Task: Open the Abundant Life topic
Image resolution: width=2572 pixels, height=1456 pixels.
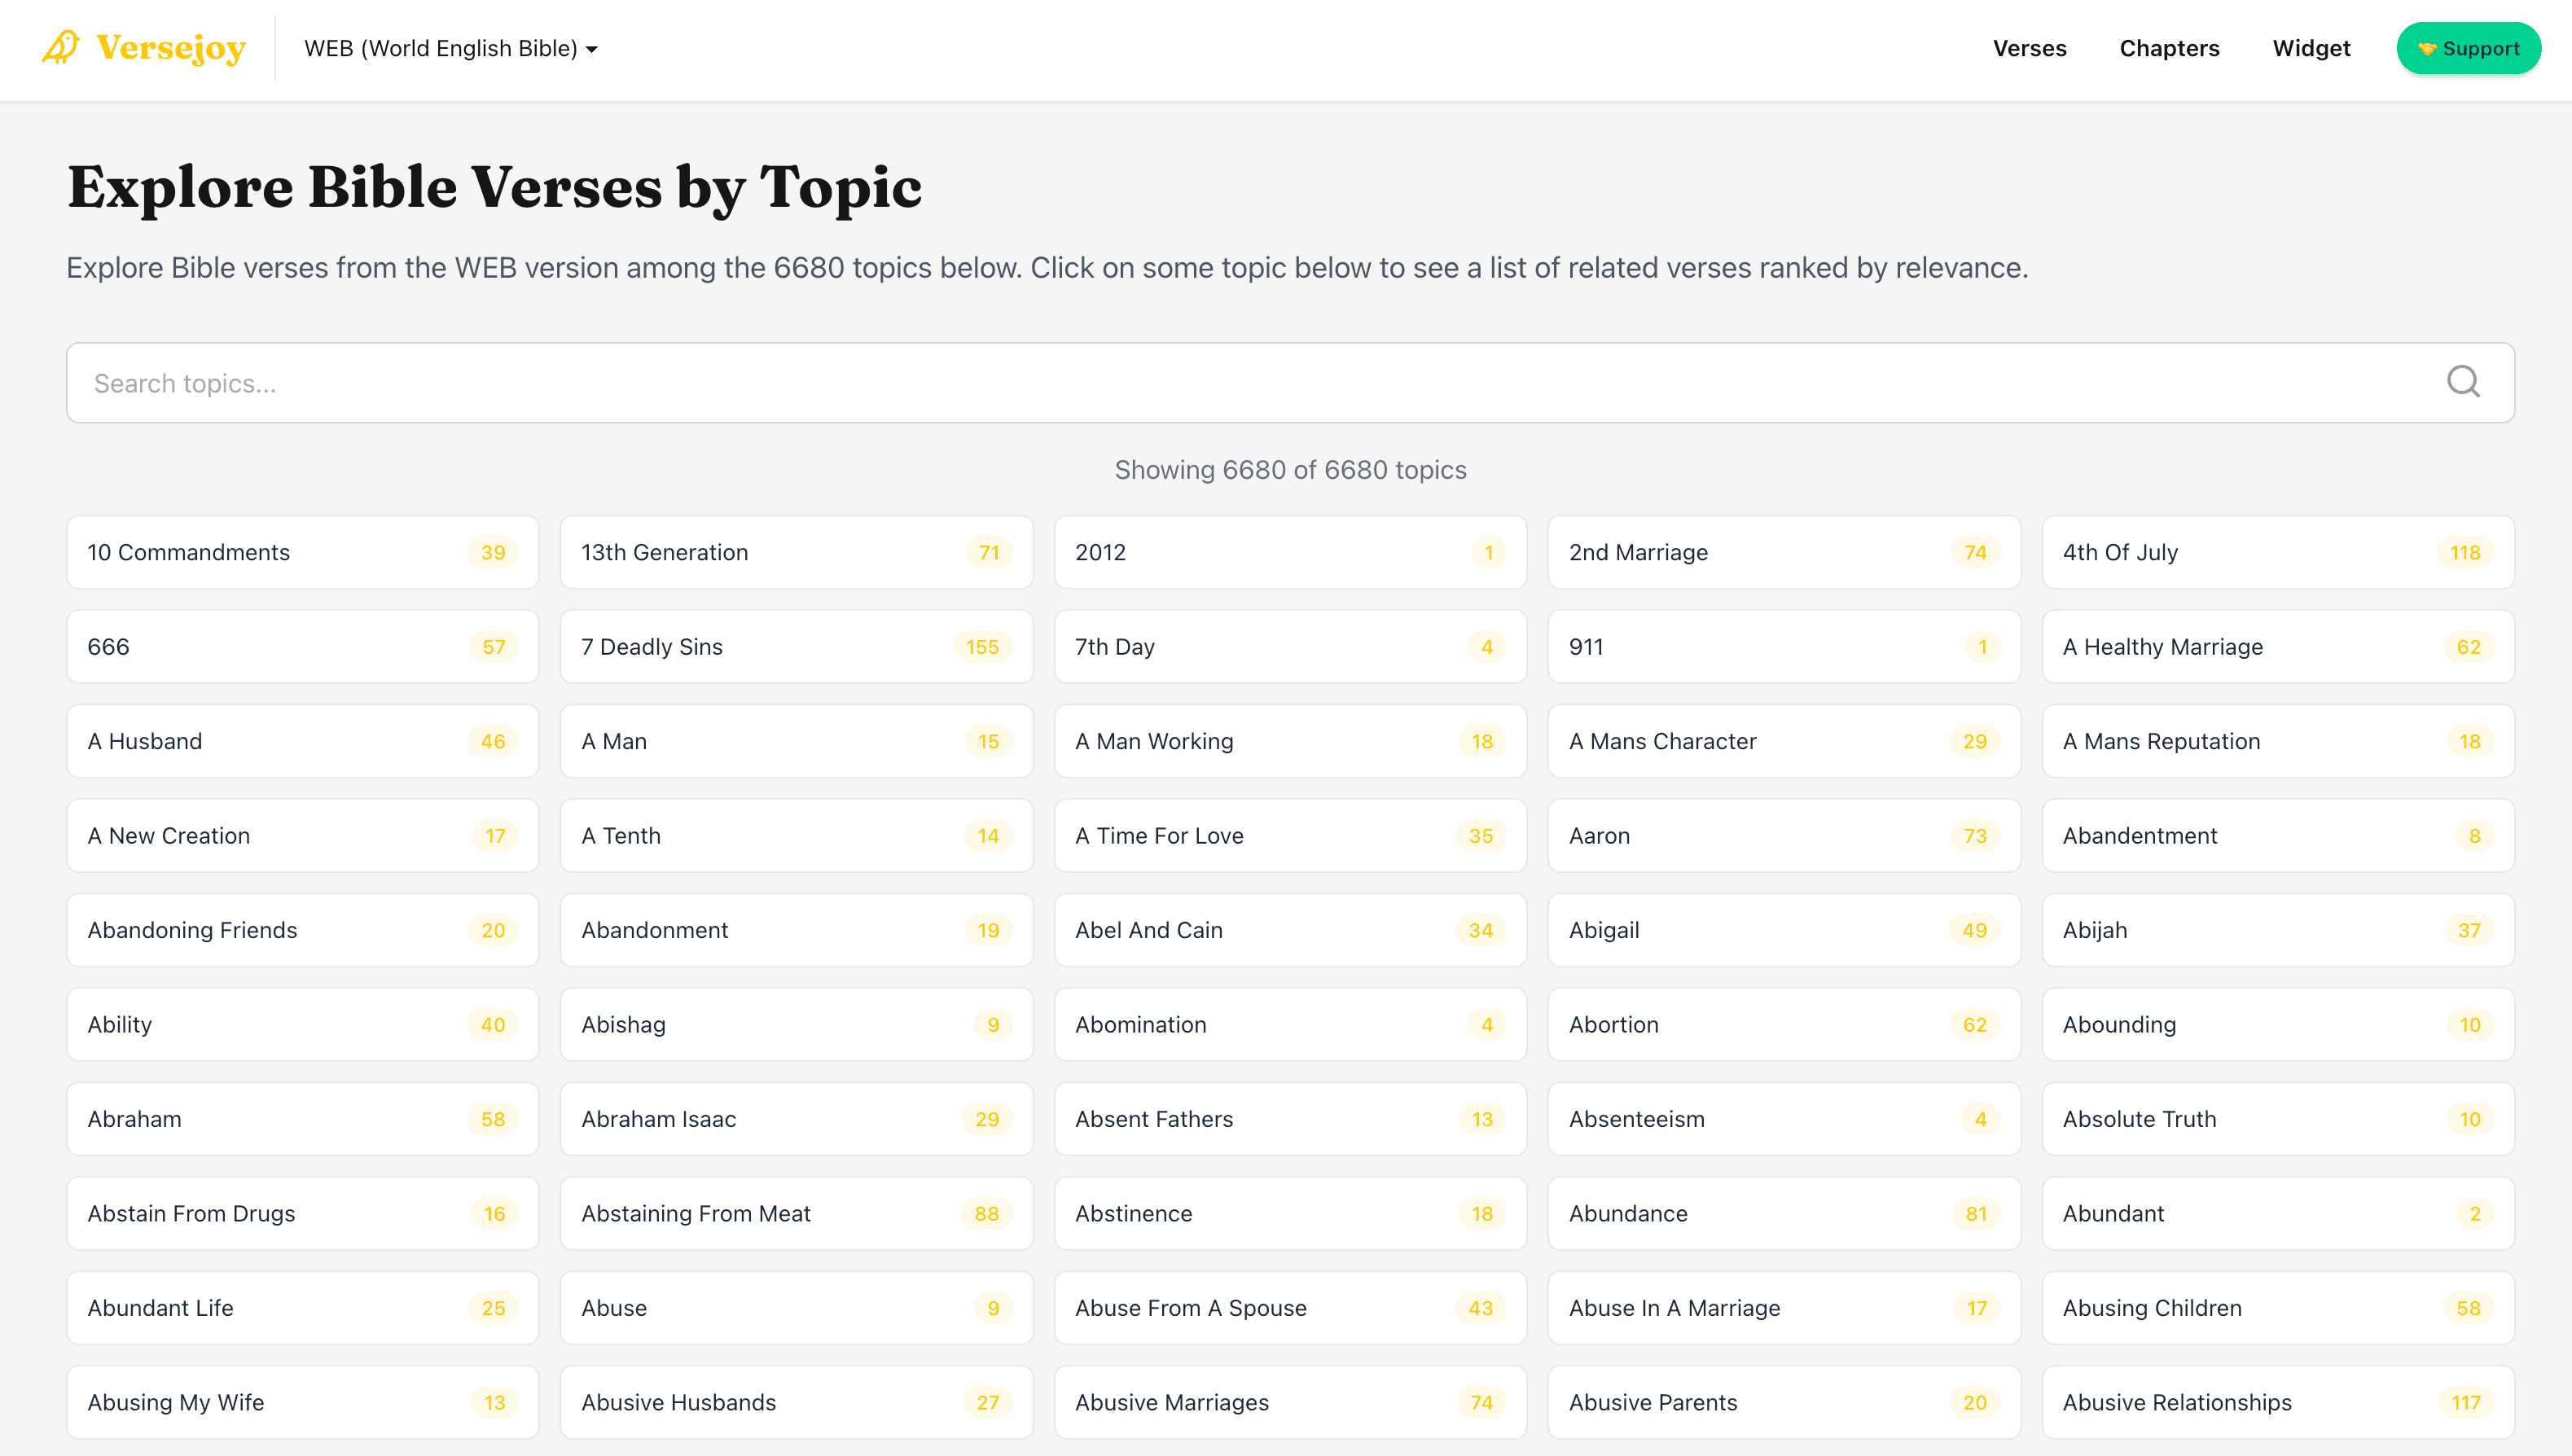Action: click(302, 1308)
